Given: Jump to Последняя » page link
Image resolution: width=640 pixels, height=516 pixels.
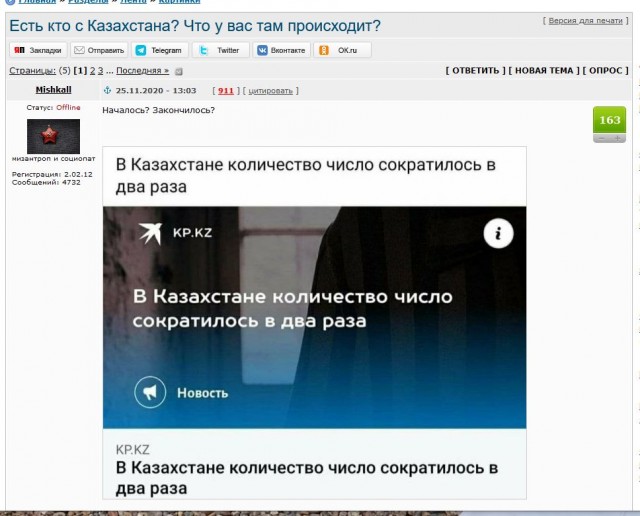Looking at the screenshot, I should click(142, 71).
